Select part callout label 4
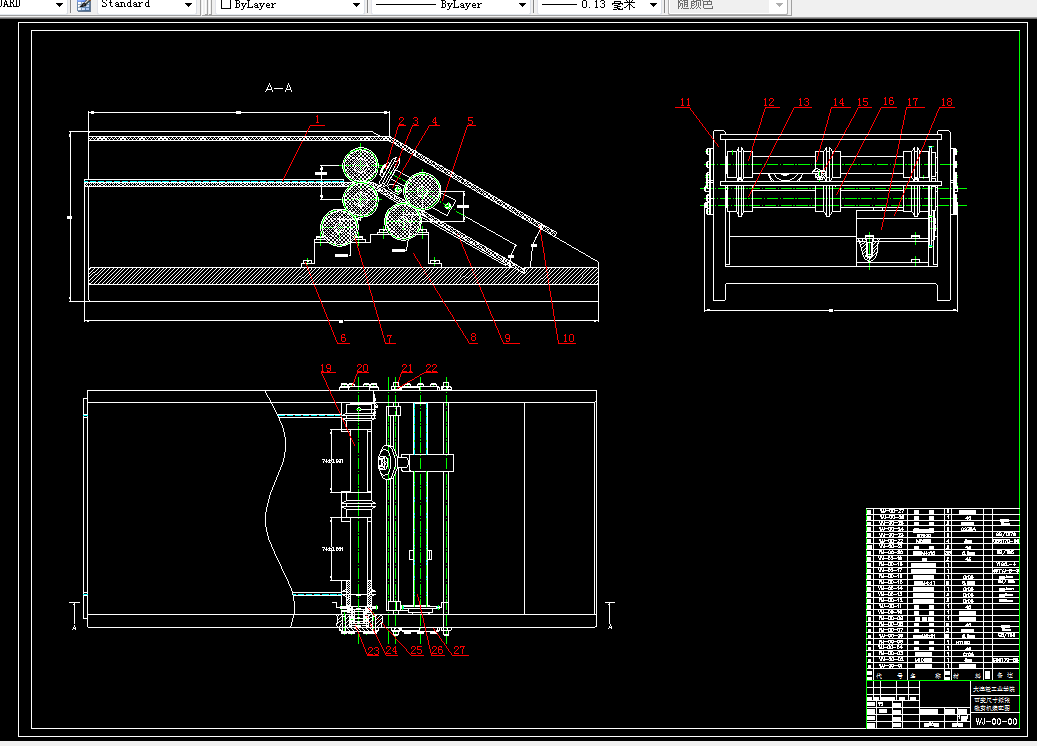 coord(435,121)
